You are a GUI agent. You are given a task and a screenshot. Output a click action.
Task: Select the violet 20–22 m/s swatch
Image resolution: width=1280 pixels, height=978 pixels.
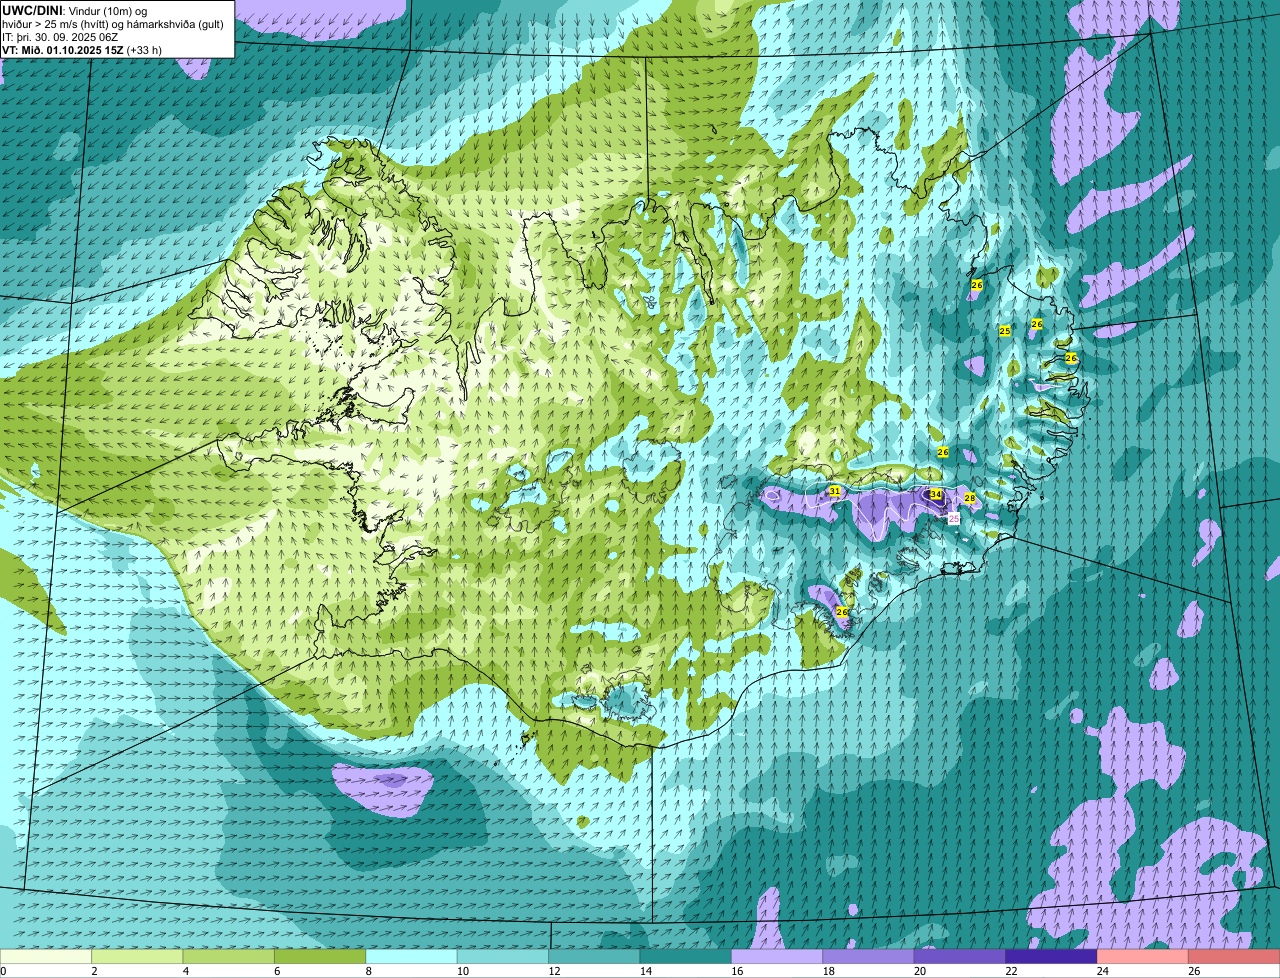coord(960,956)
